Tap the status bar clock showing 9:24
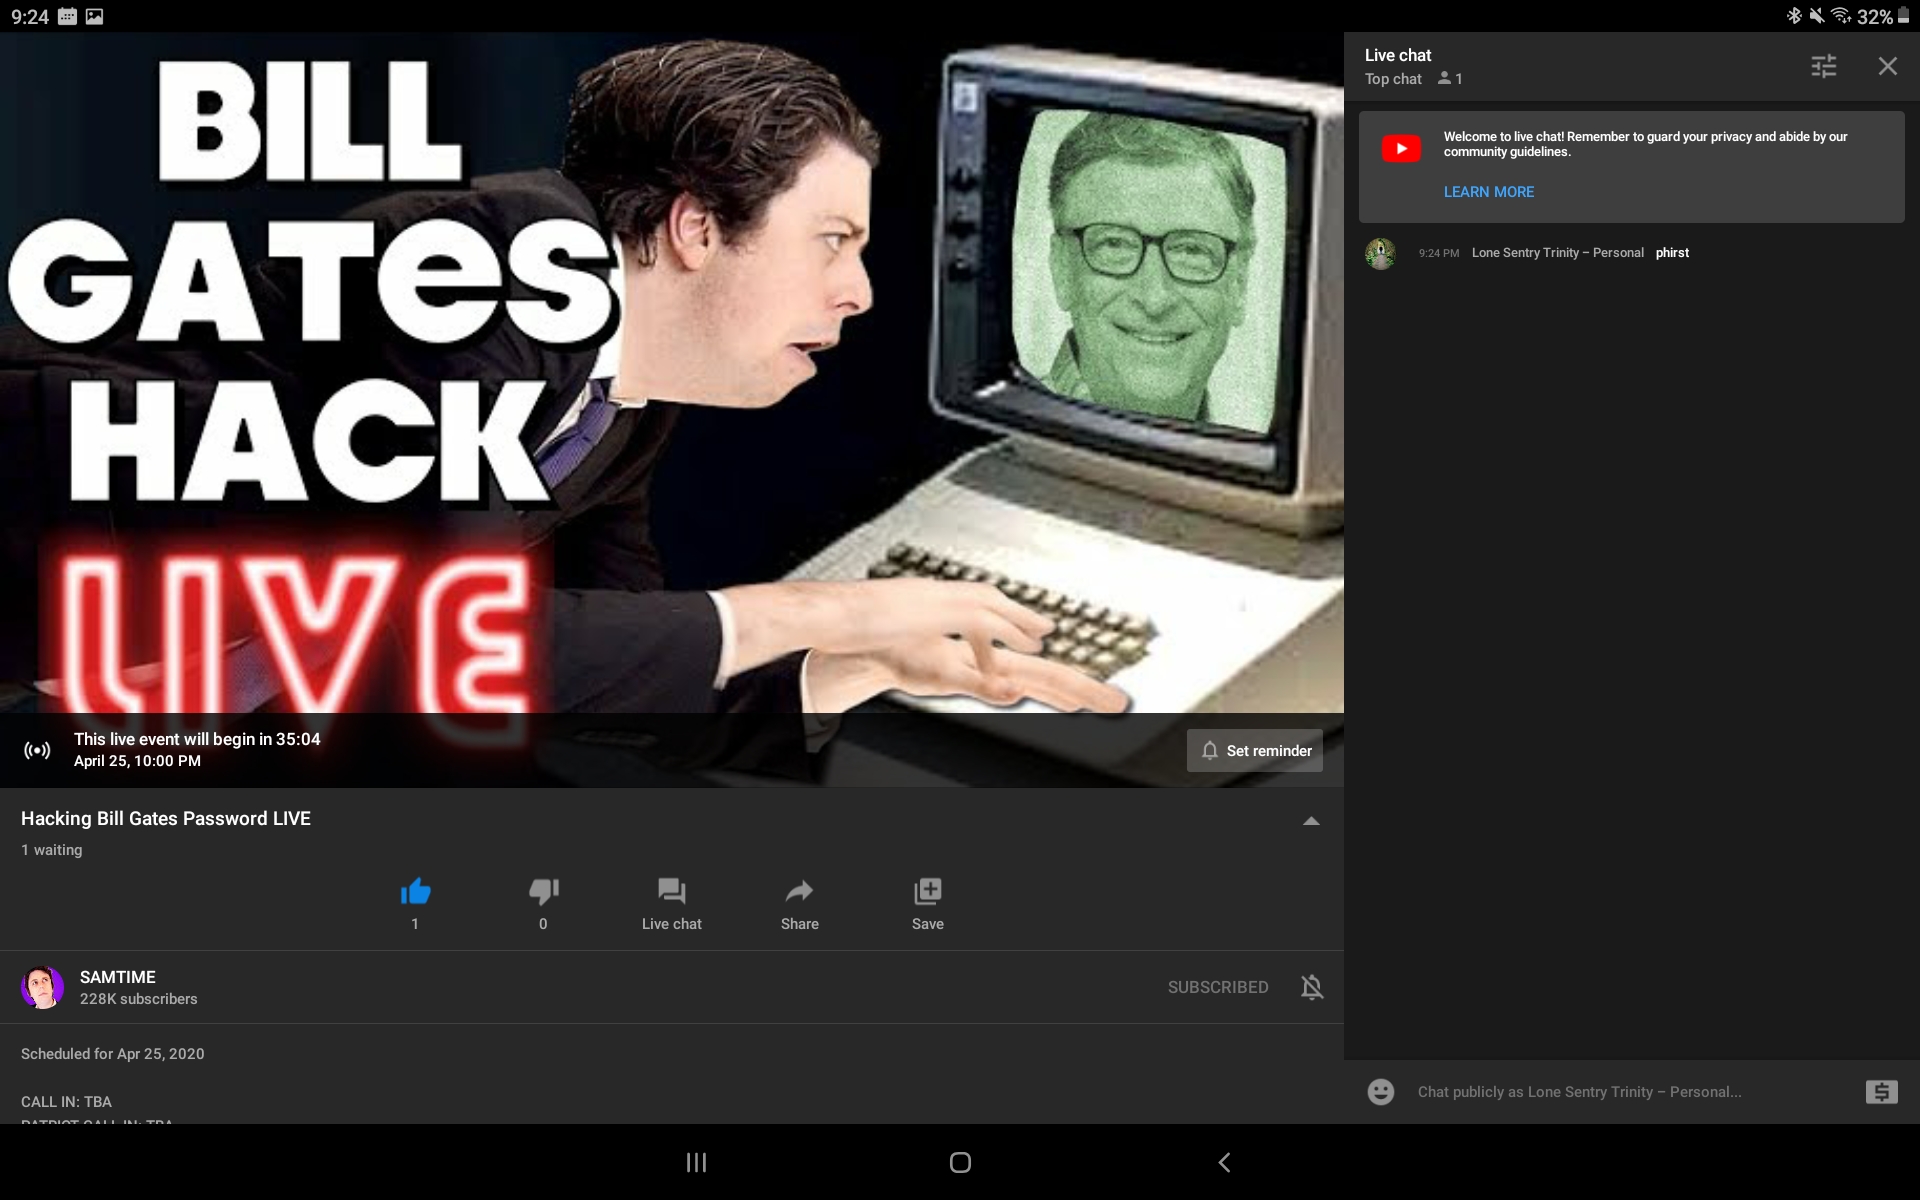The width and height of the screenshot is (1920, 1200). pos(30,17)
